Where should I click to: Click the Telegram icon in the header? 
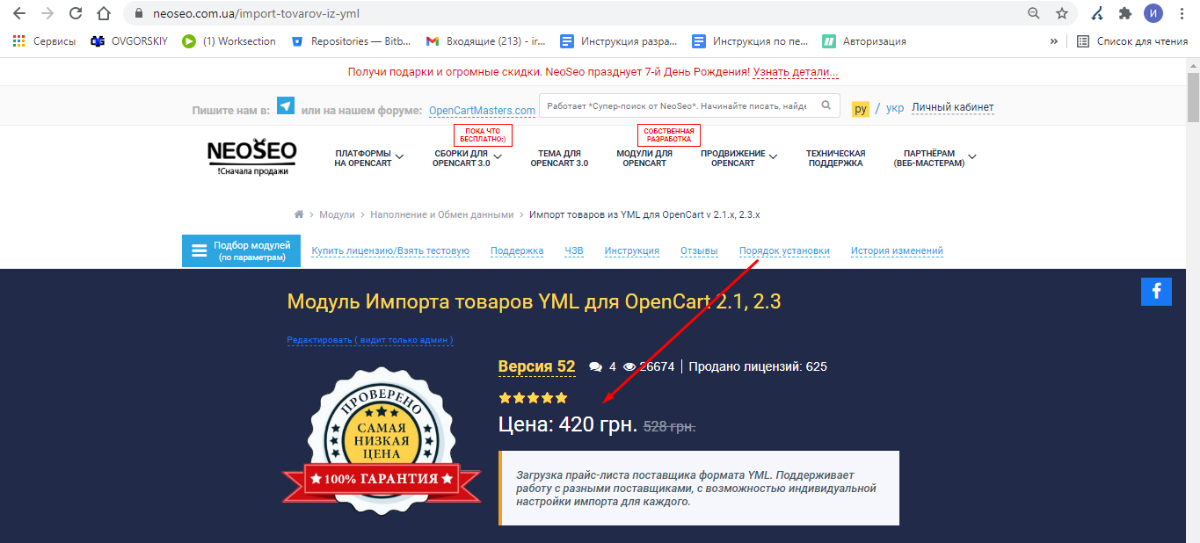click(286, 106)
